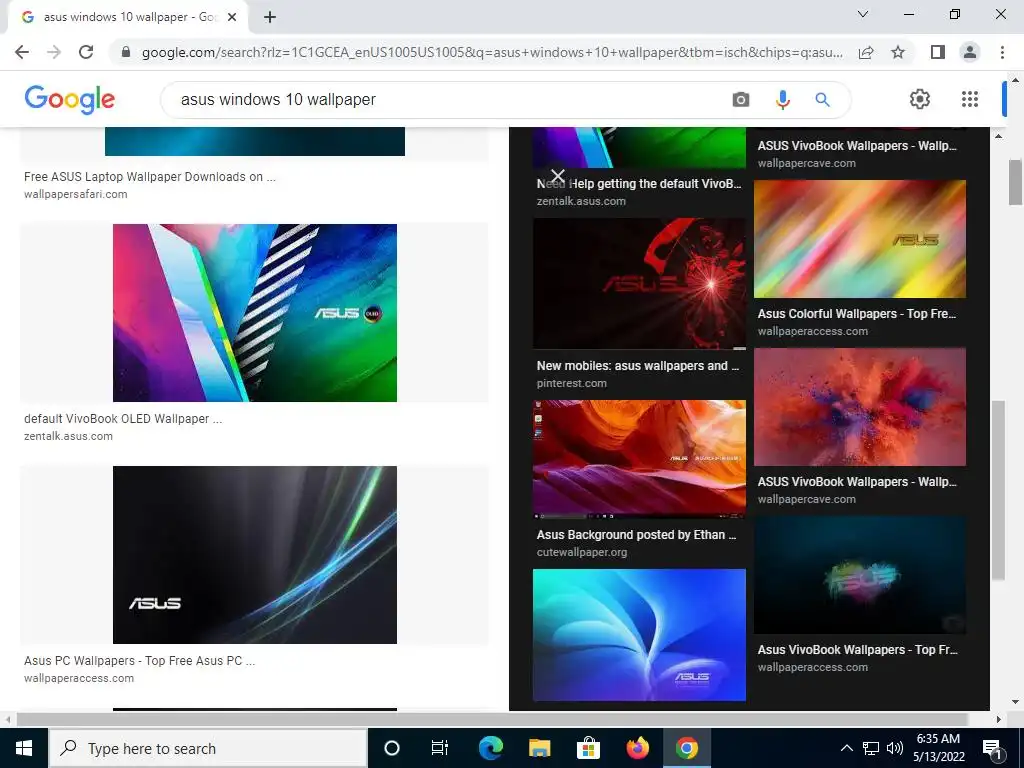Select Chrome icon in taskbar
The width and height of the screenshot is (1024, 768).
[x=686, y=748]
